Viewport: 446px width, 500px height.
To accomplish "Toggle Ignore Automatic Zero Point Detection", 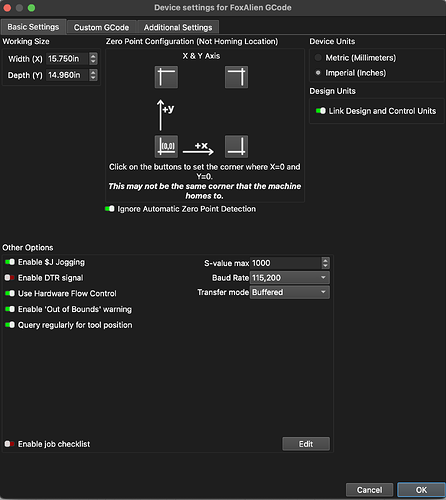I will (110, 209).
